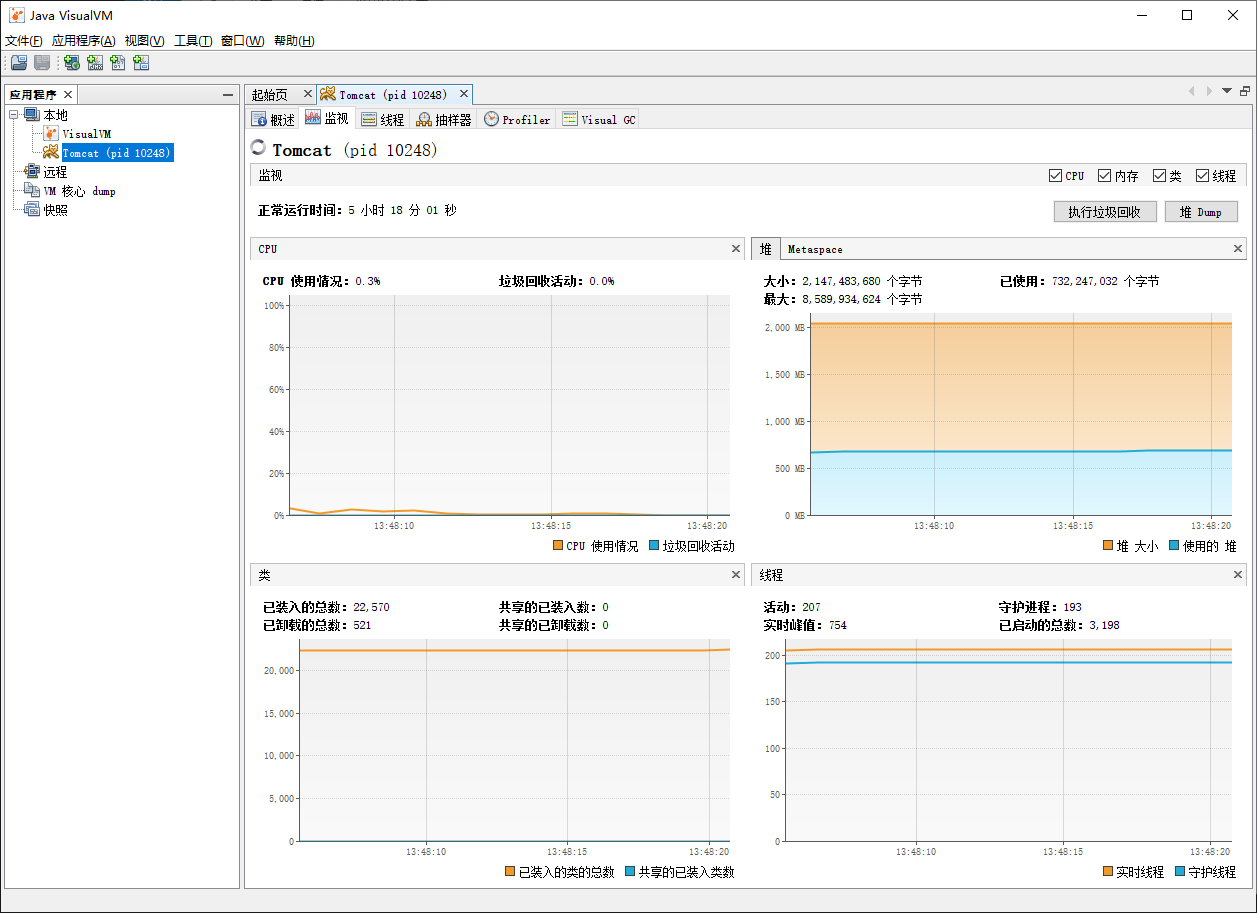Uncheck the CPU graph checkbox
The width and height of the screenshot is (1257, 913).
[1055, 176]
